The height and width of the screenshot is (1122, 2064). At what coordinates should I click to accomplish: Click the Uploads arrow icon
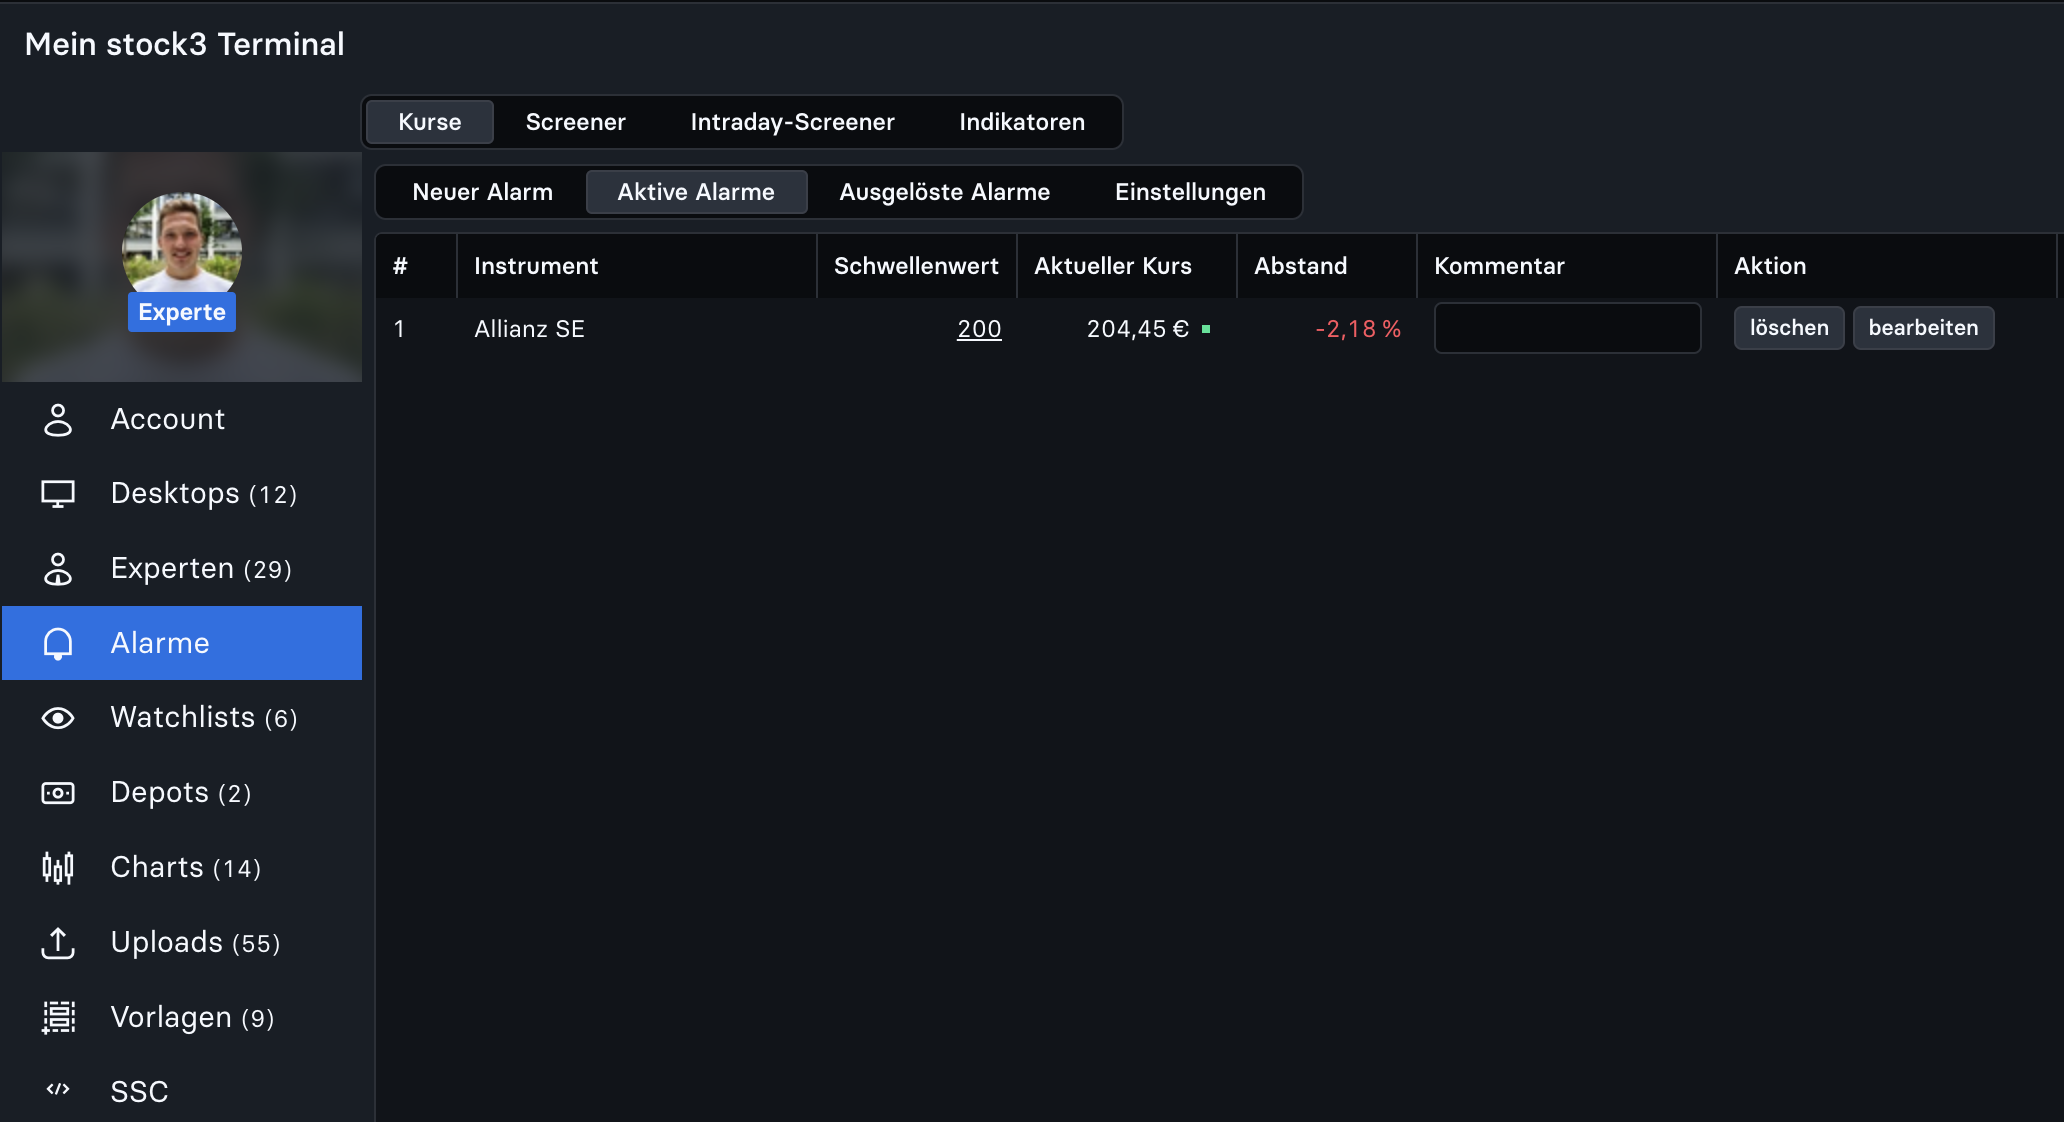[x=58, y=942]
